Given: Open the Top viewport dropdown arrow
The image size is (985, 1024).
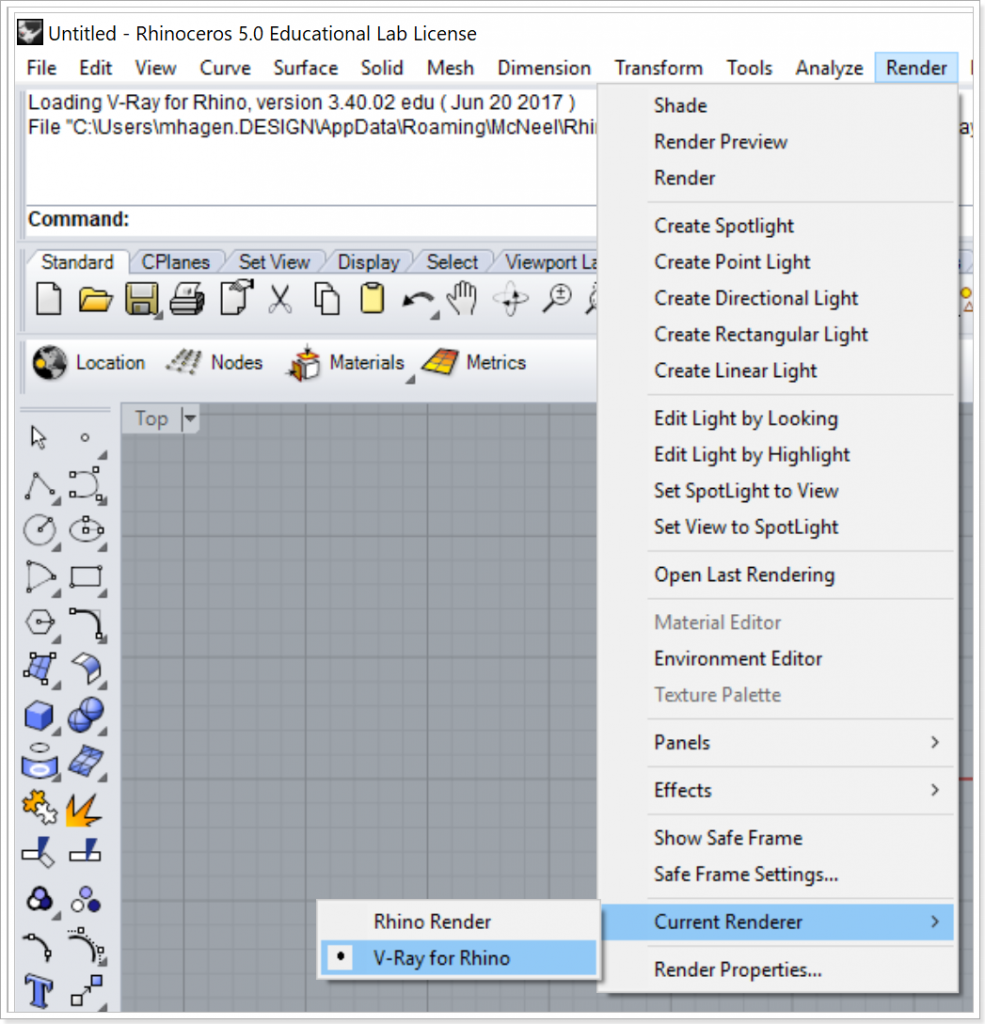Looking at the screenshot, I should [190, 418].
